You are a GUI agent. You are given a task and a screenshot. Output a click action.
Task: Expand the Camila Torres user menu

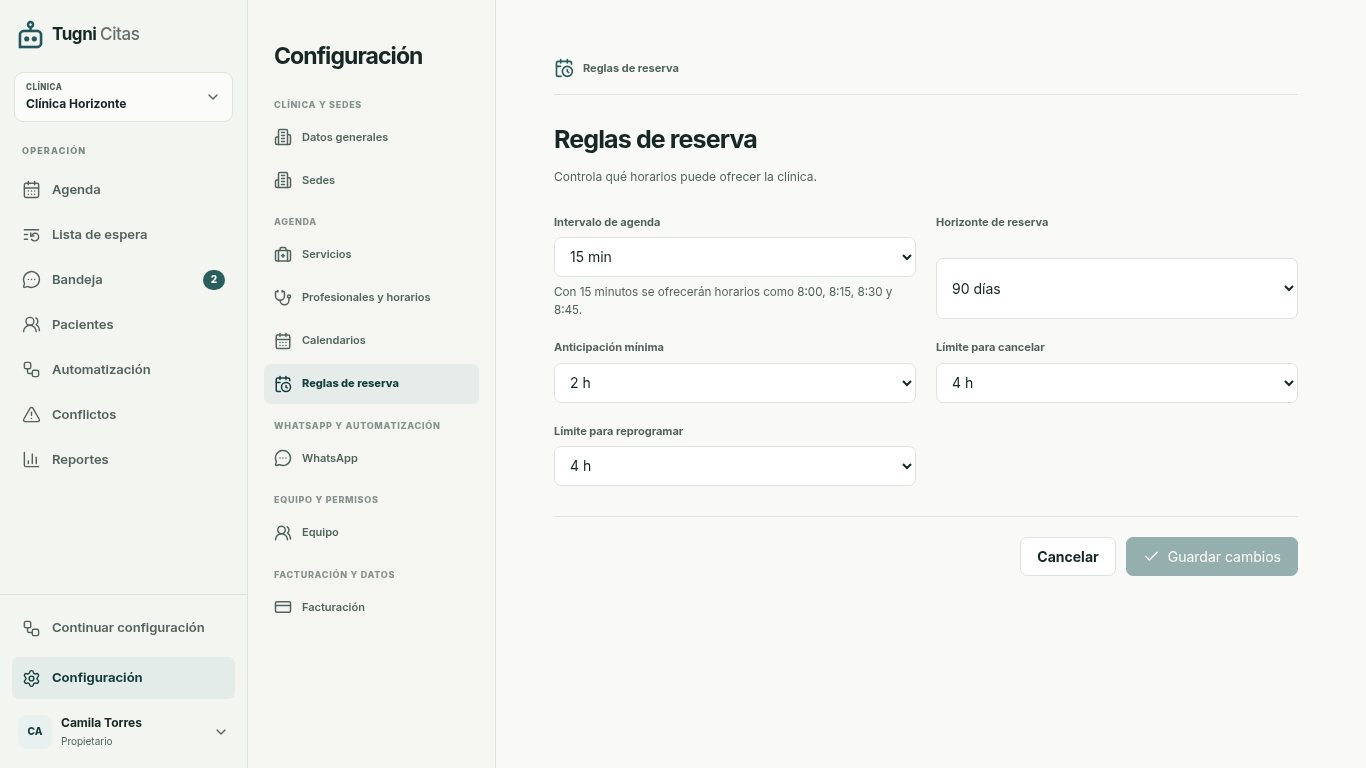click(x=123, y=732)
